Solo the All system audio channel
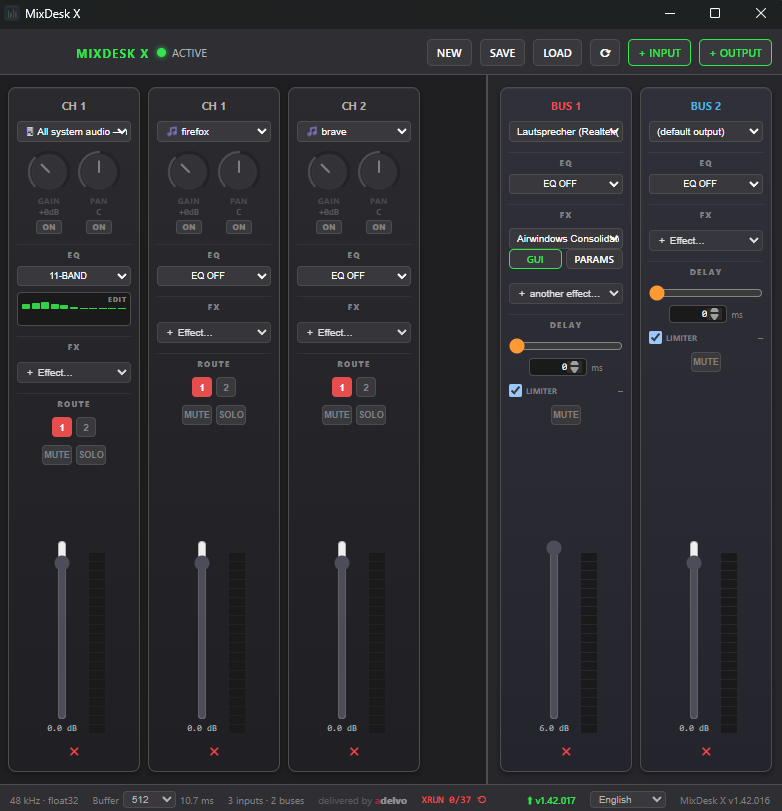The height and width of the screenshot is (811, 782). [91, 455]
